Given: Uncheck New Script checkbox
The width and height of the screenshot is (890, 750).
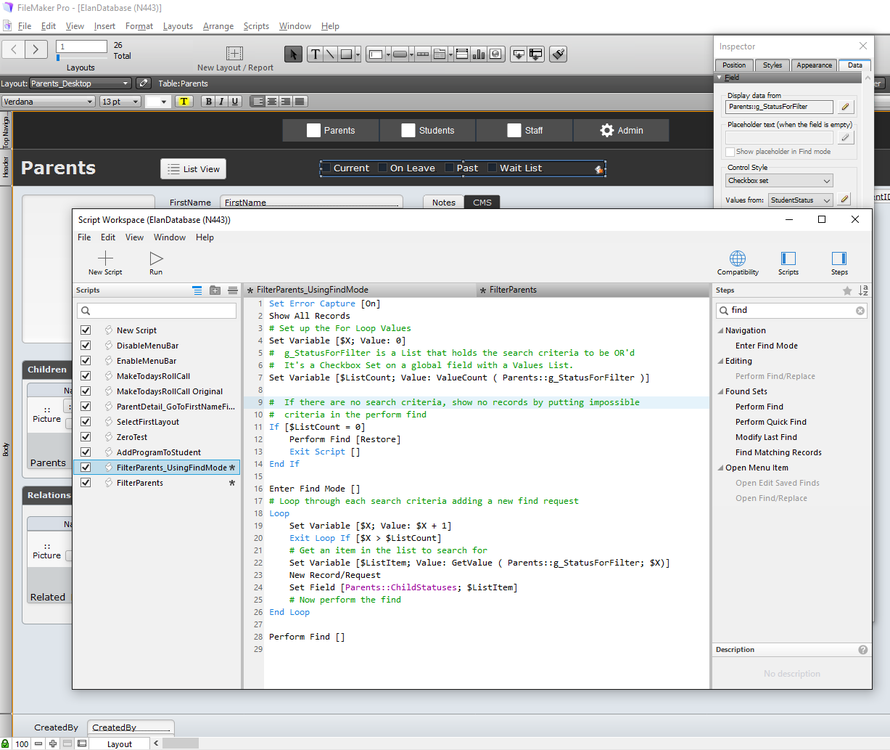Looking at the screenshot, I should coord(86,330).
